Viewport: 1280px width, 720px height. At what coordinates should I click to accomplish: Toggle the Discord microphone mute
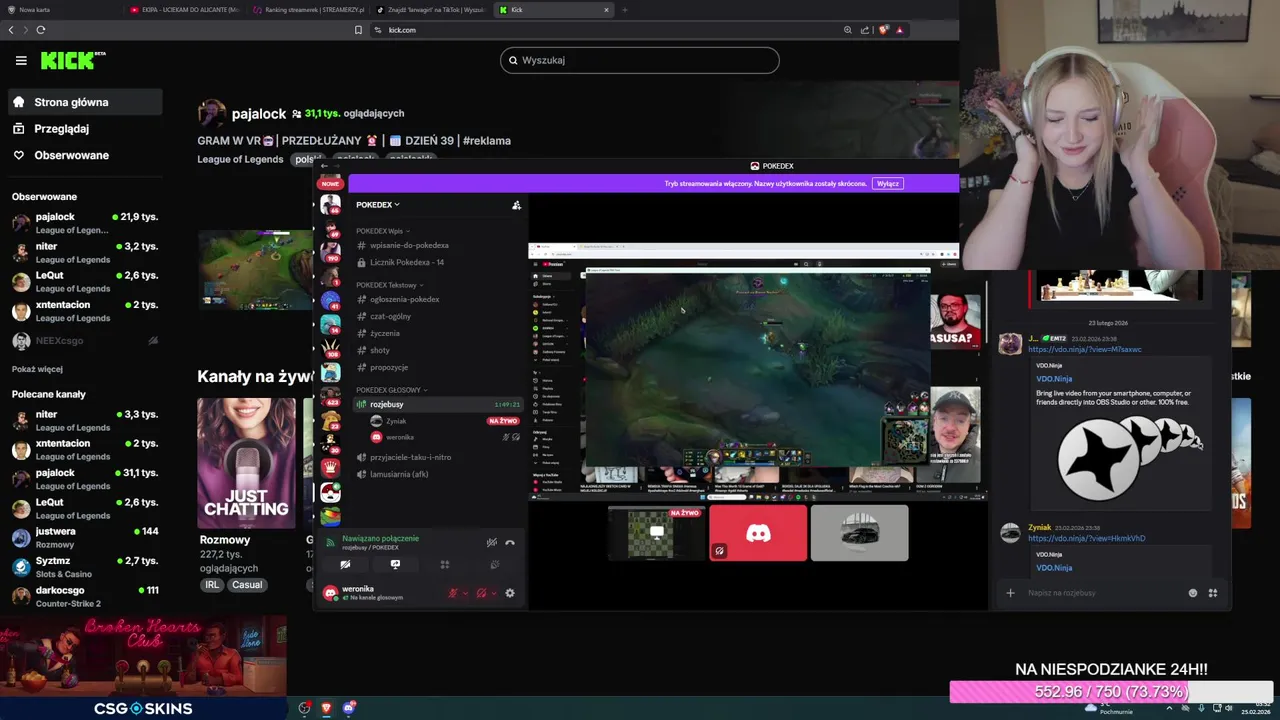coord(453,593)
